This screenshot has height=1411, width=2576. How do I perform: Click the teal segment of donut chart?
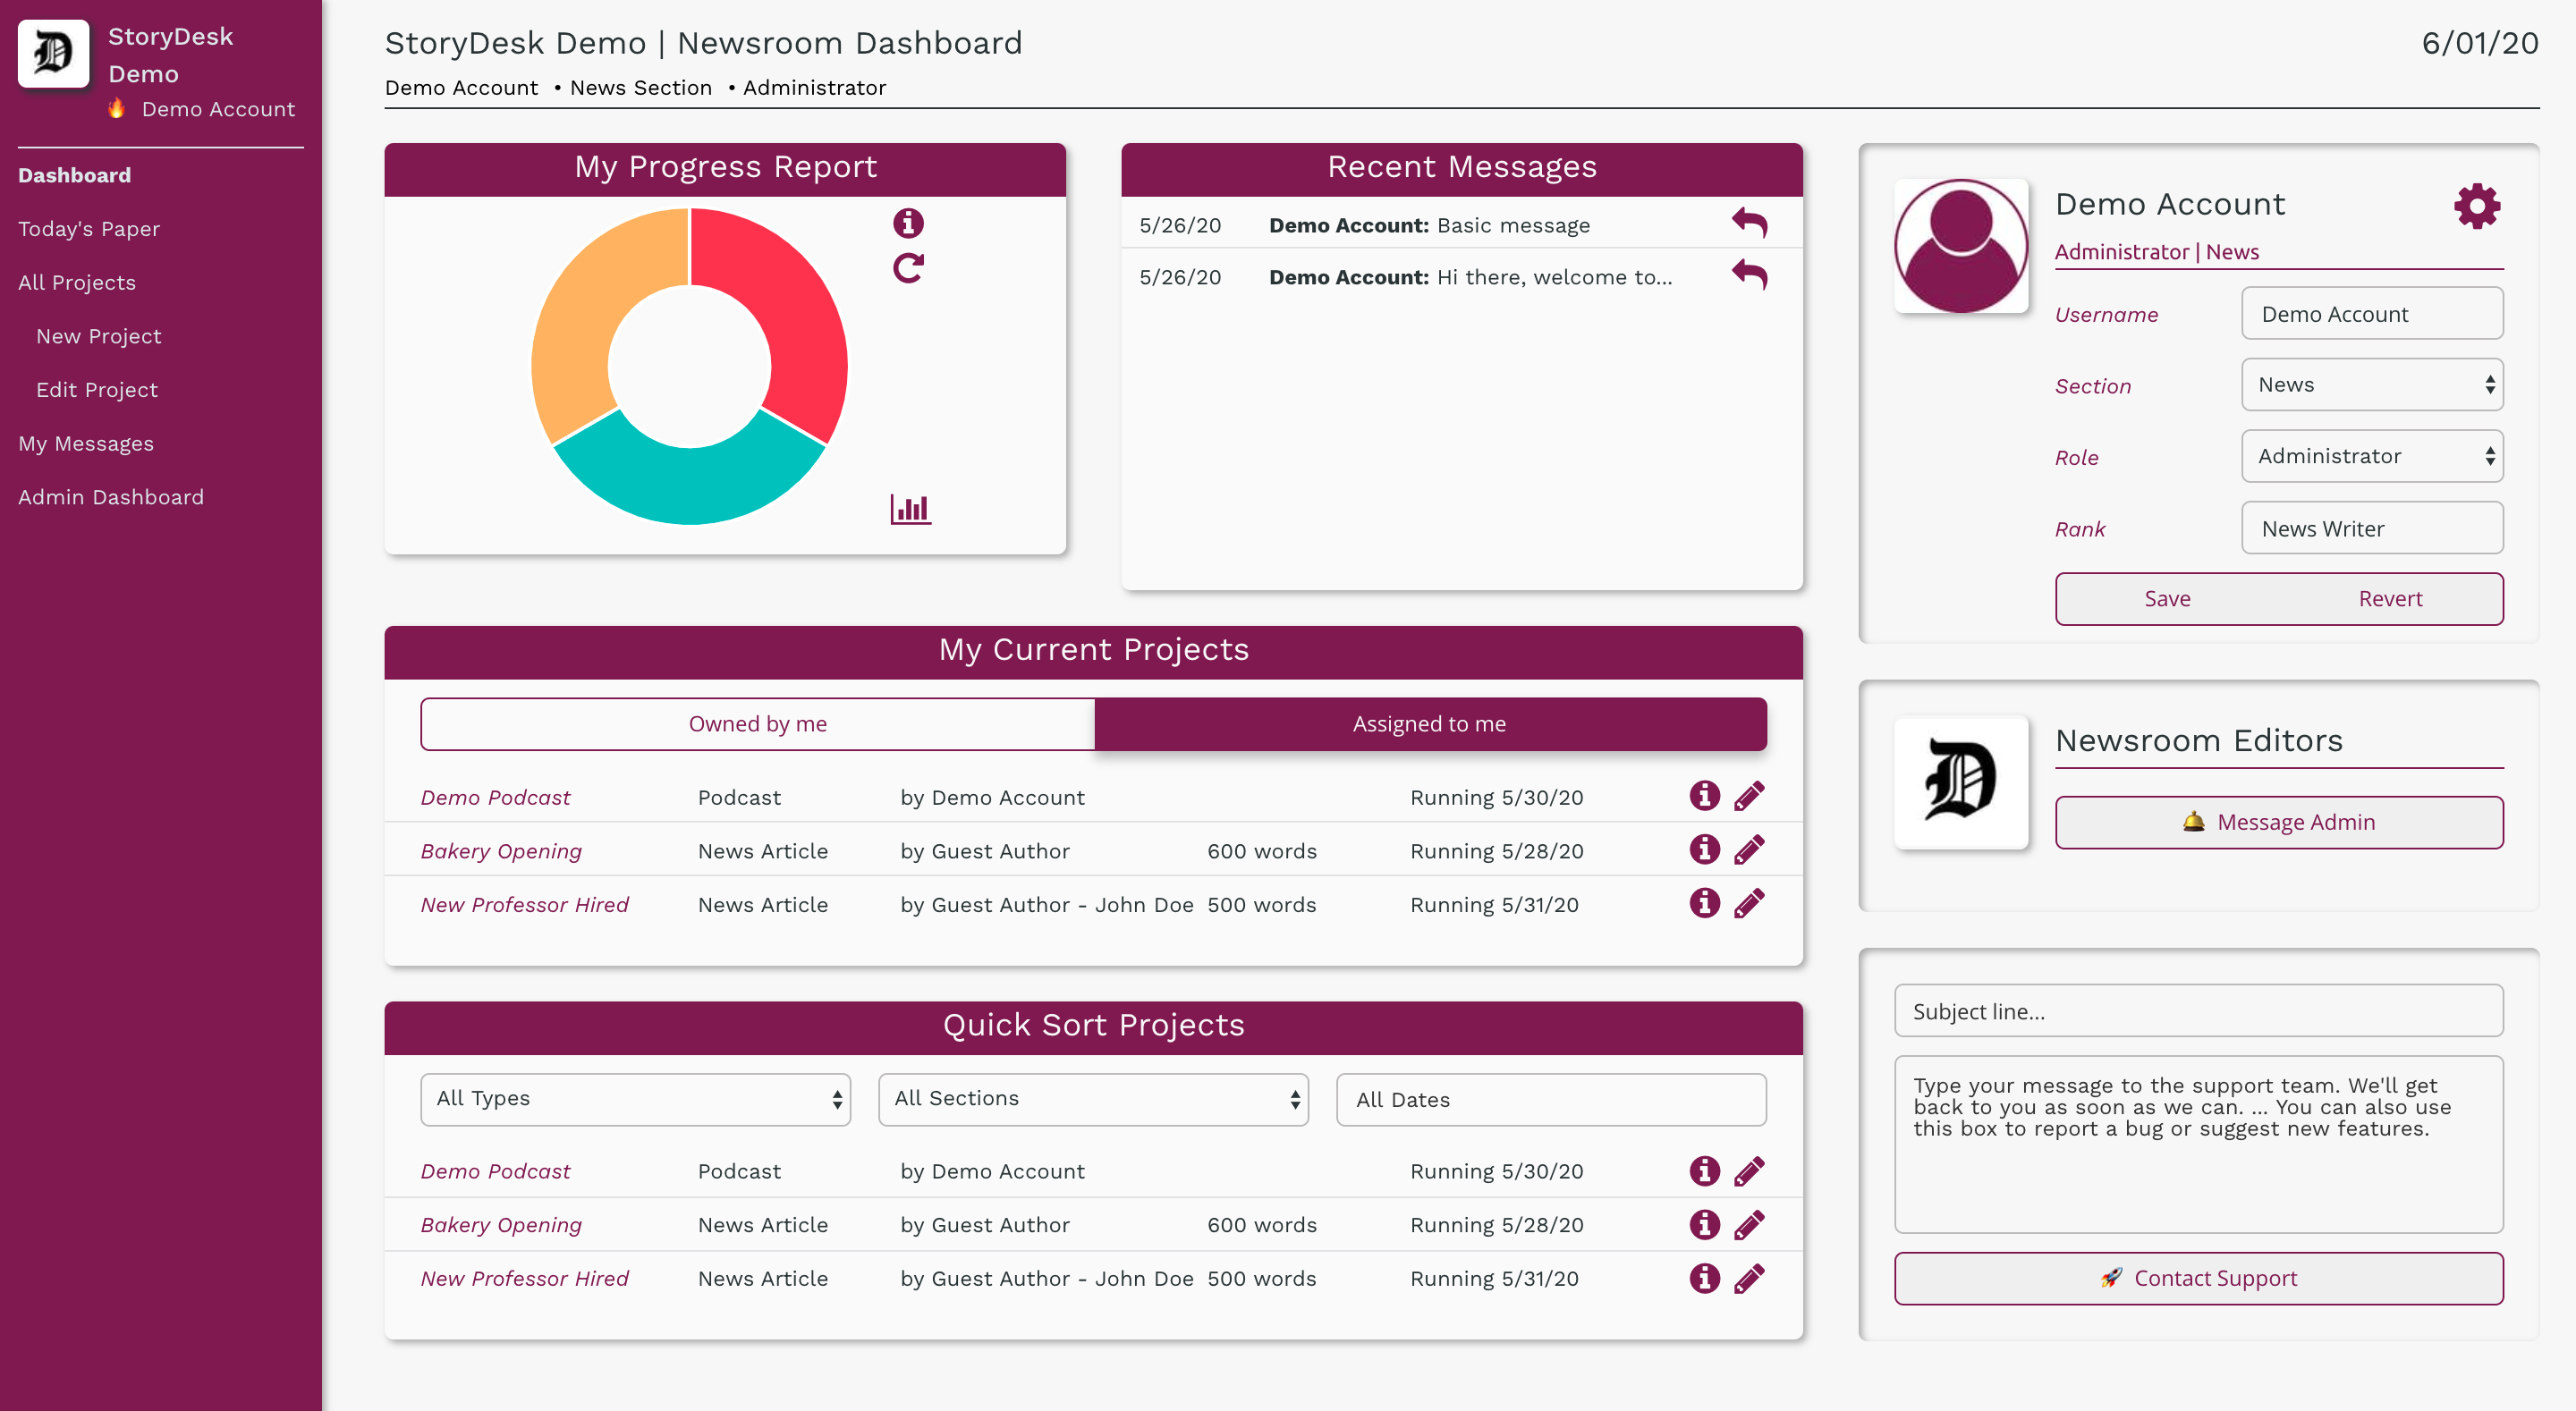tap(689, 485)
